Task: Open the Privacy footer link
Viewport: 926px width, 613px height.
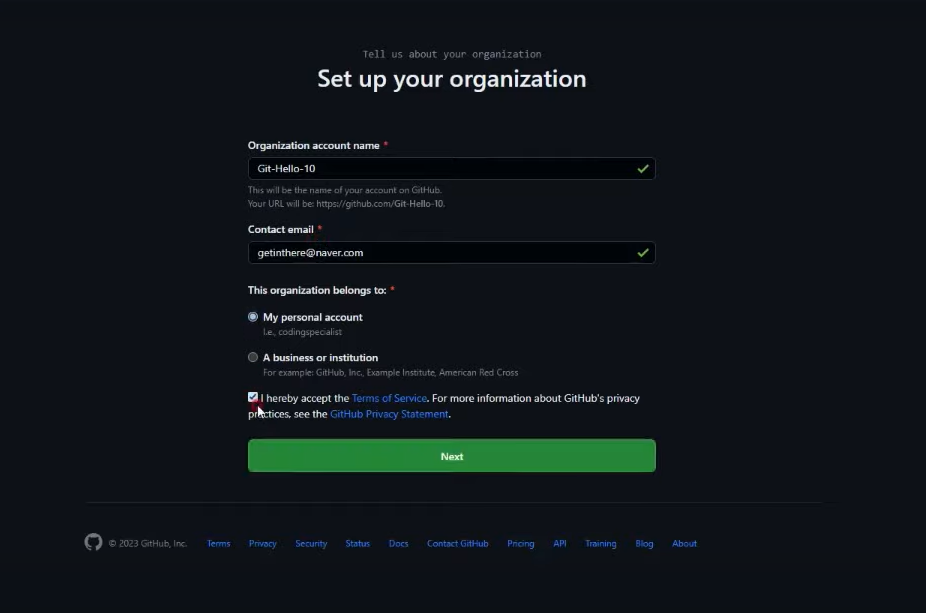Action: pos(263,543)
